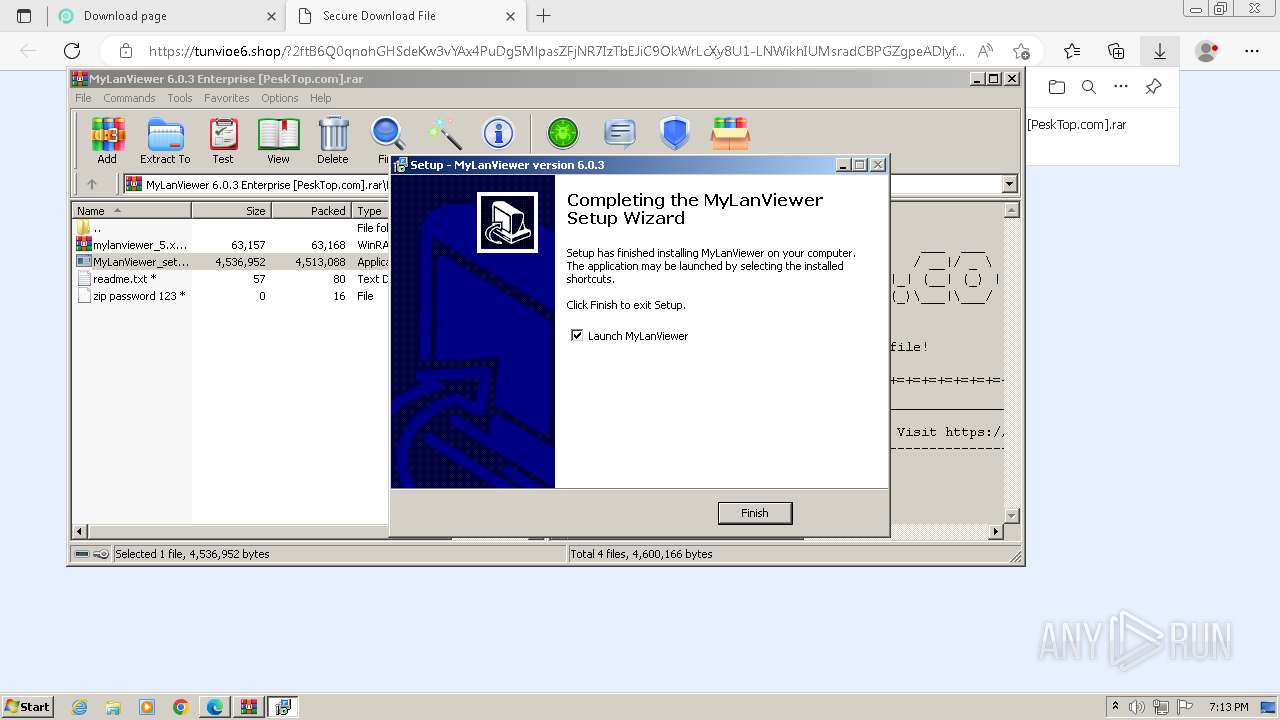
Task: Open the [PeskTop.com].rar download entry
Action: click(1076, 125)
